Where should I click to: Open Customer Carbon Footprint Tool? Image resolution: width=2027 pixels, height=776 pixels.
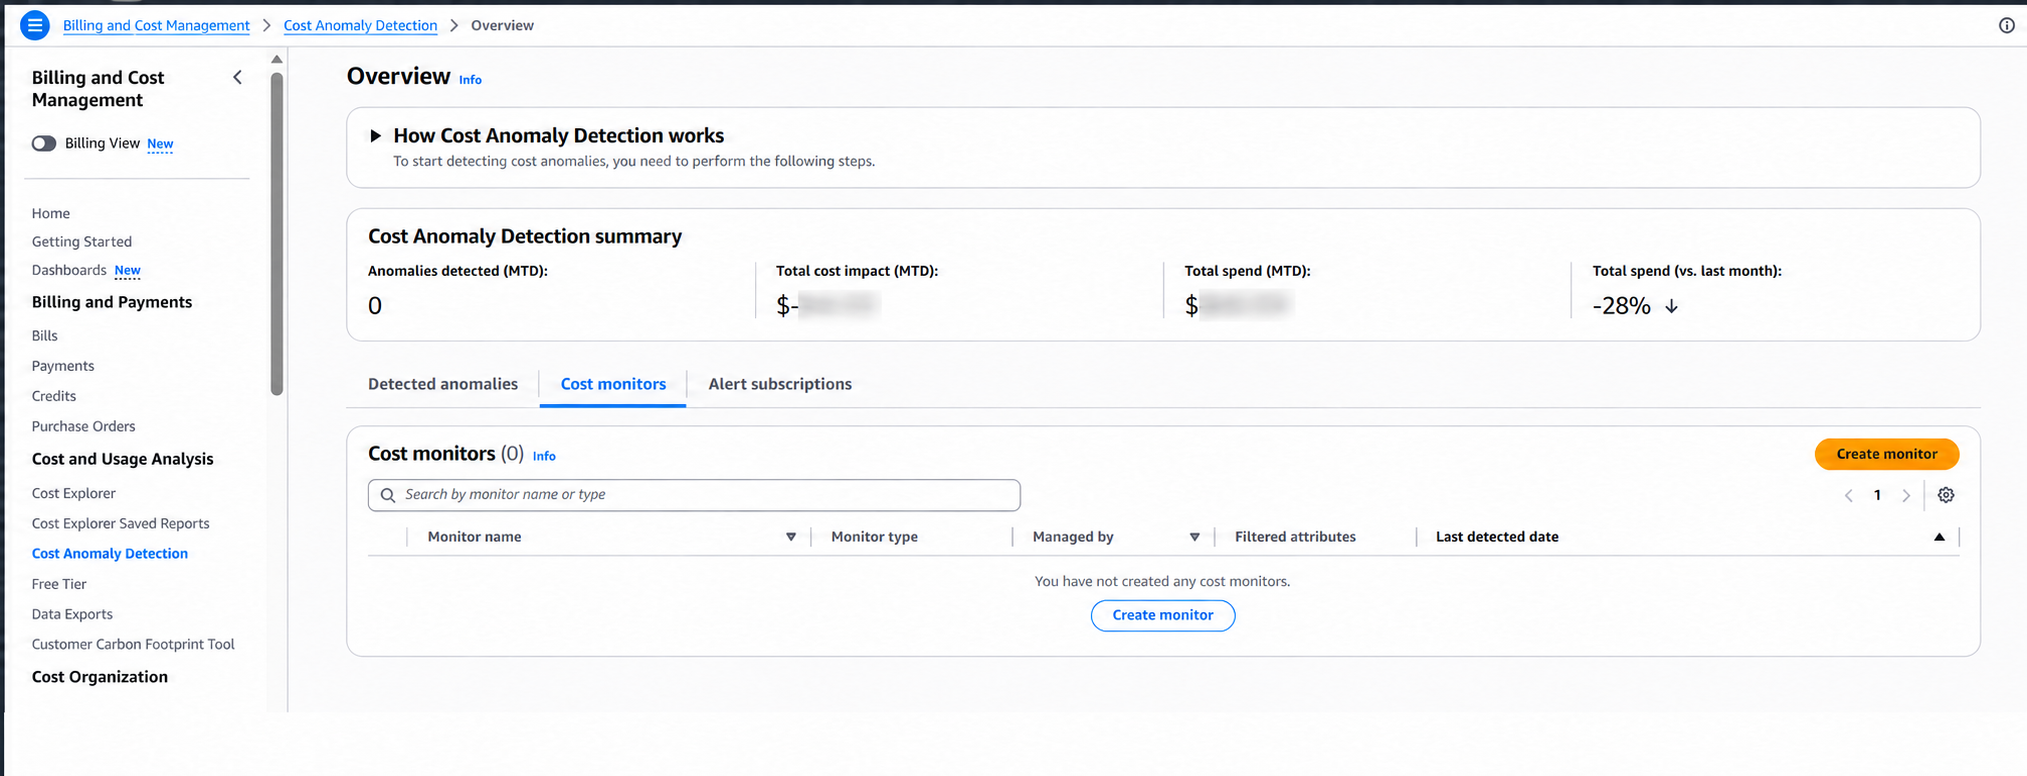point(133,644)
